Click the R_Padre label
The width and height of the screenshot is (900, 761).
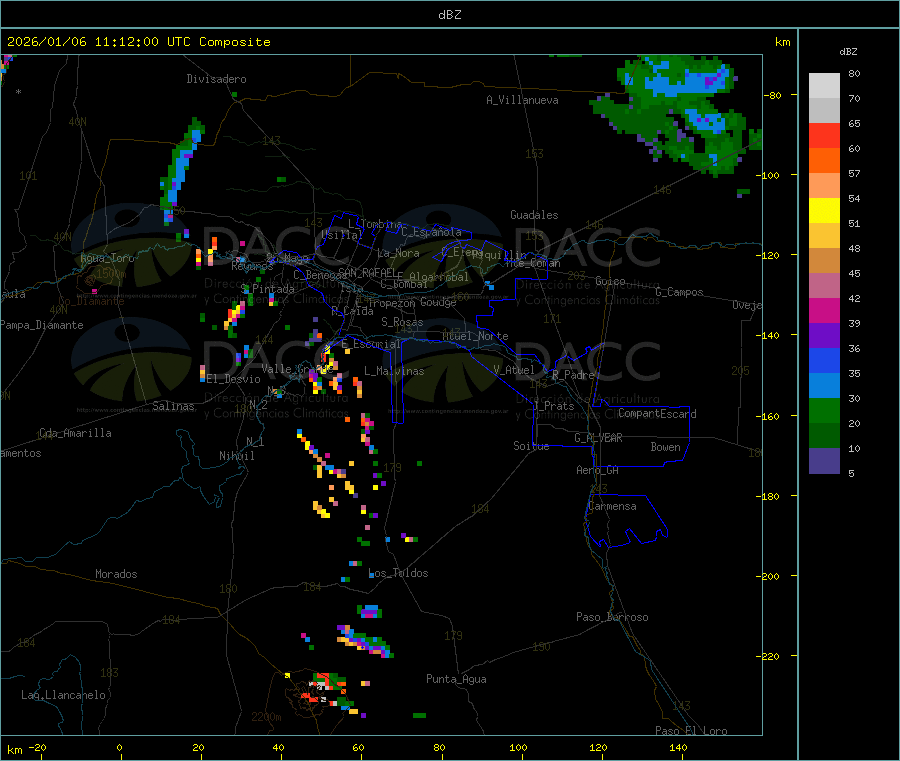(573, 375)
